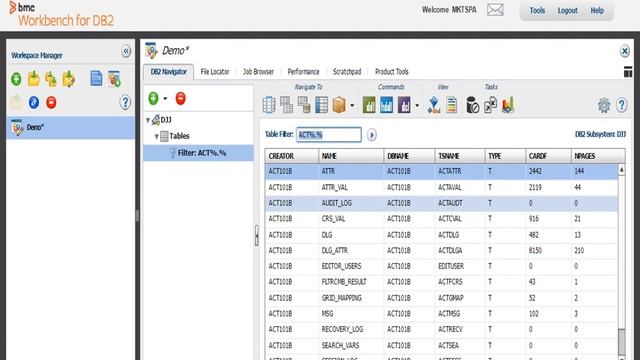The width and height of the screenshot is (640, 360).
Task: Click the orange package box icon
Action: pyautogui.click(x=339, y=105)
